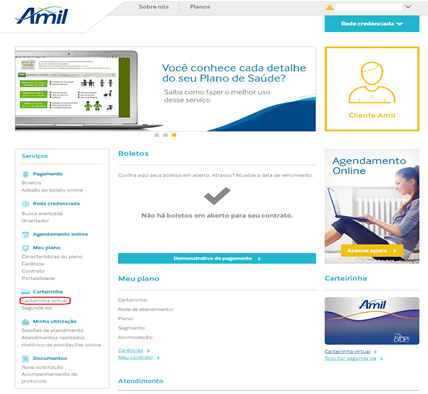
Task: Open Carteirinha virtual in sidebar
Action: click(45, 301)
